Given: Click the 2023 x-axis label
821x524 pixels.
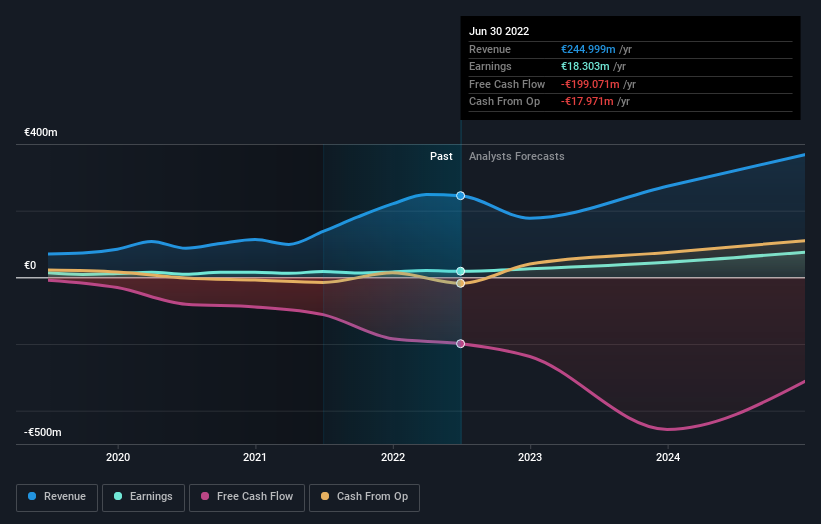Looking at the screenshot, I should 530,458.
